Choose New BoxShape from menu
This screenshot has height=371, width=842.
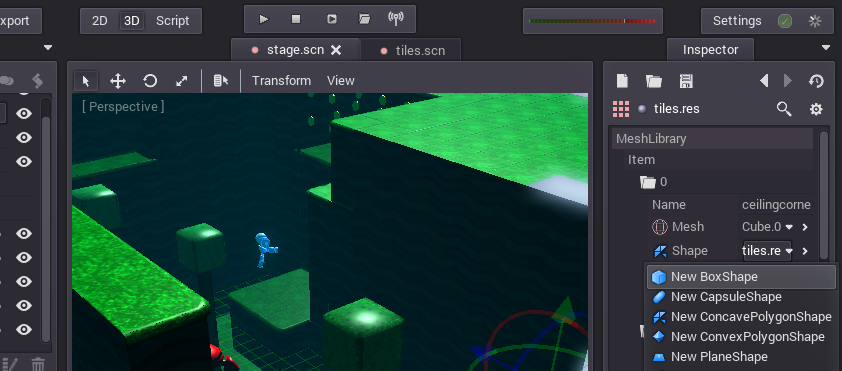coord(741,277)
